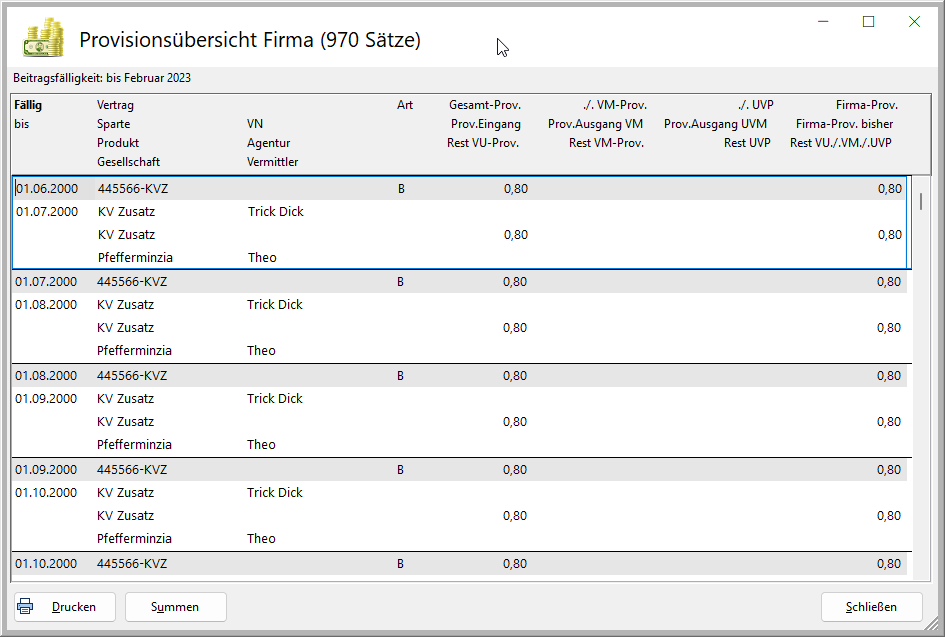Select the record with Fällig date 01.06.2000

click(46, 189)
